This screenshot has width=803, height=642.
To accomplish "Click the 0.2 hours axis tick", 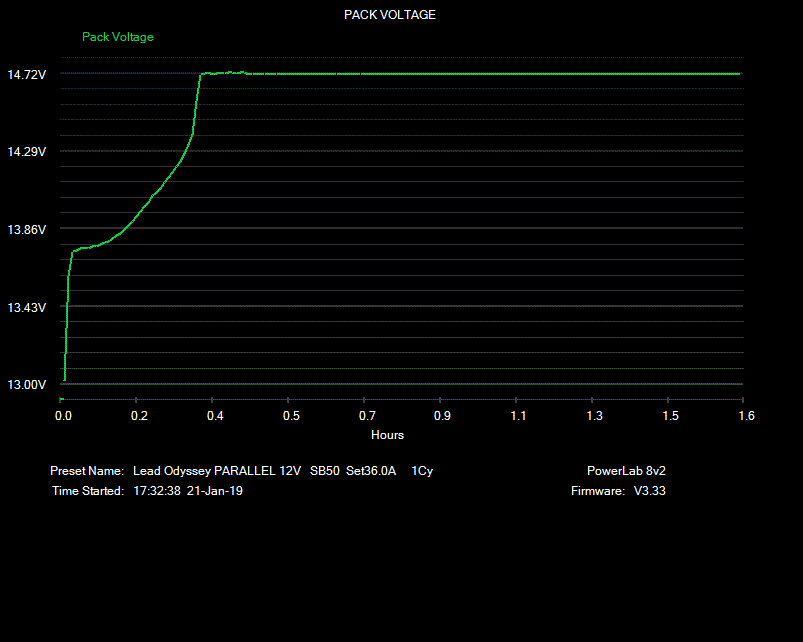I will point(139,416).
